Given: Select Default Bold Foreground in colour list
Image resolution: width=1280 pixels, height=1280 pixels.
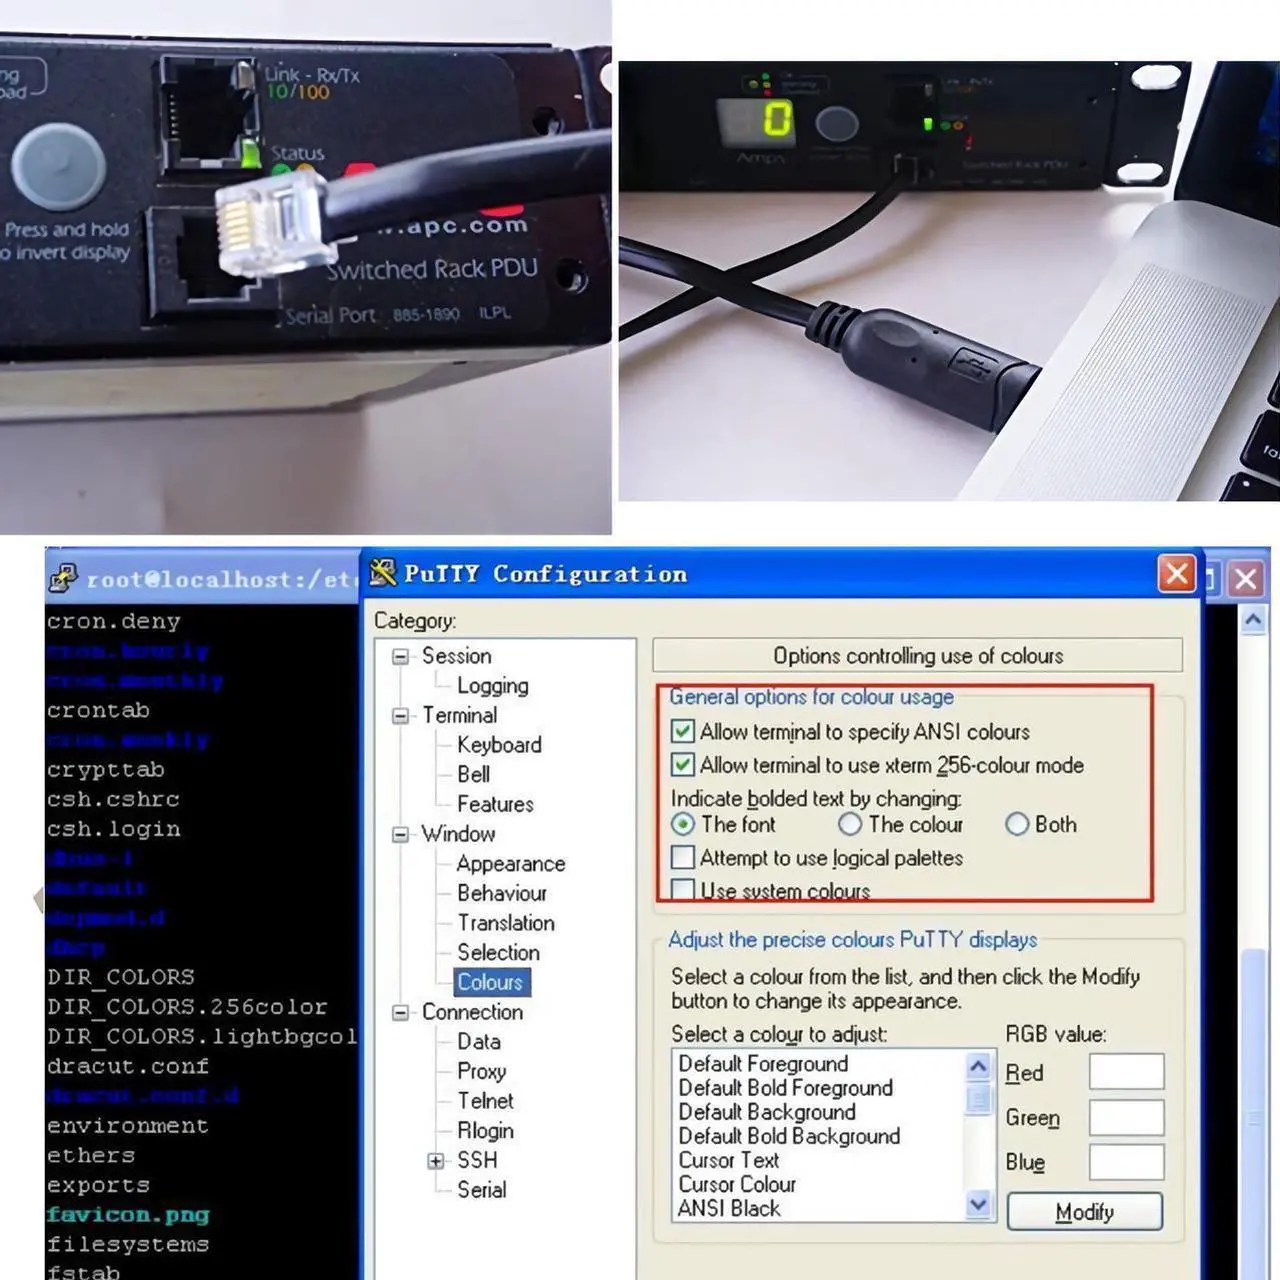Looking at the screenshot, I should 785,1088.
